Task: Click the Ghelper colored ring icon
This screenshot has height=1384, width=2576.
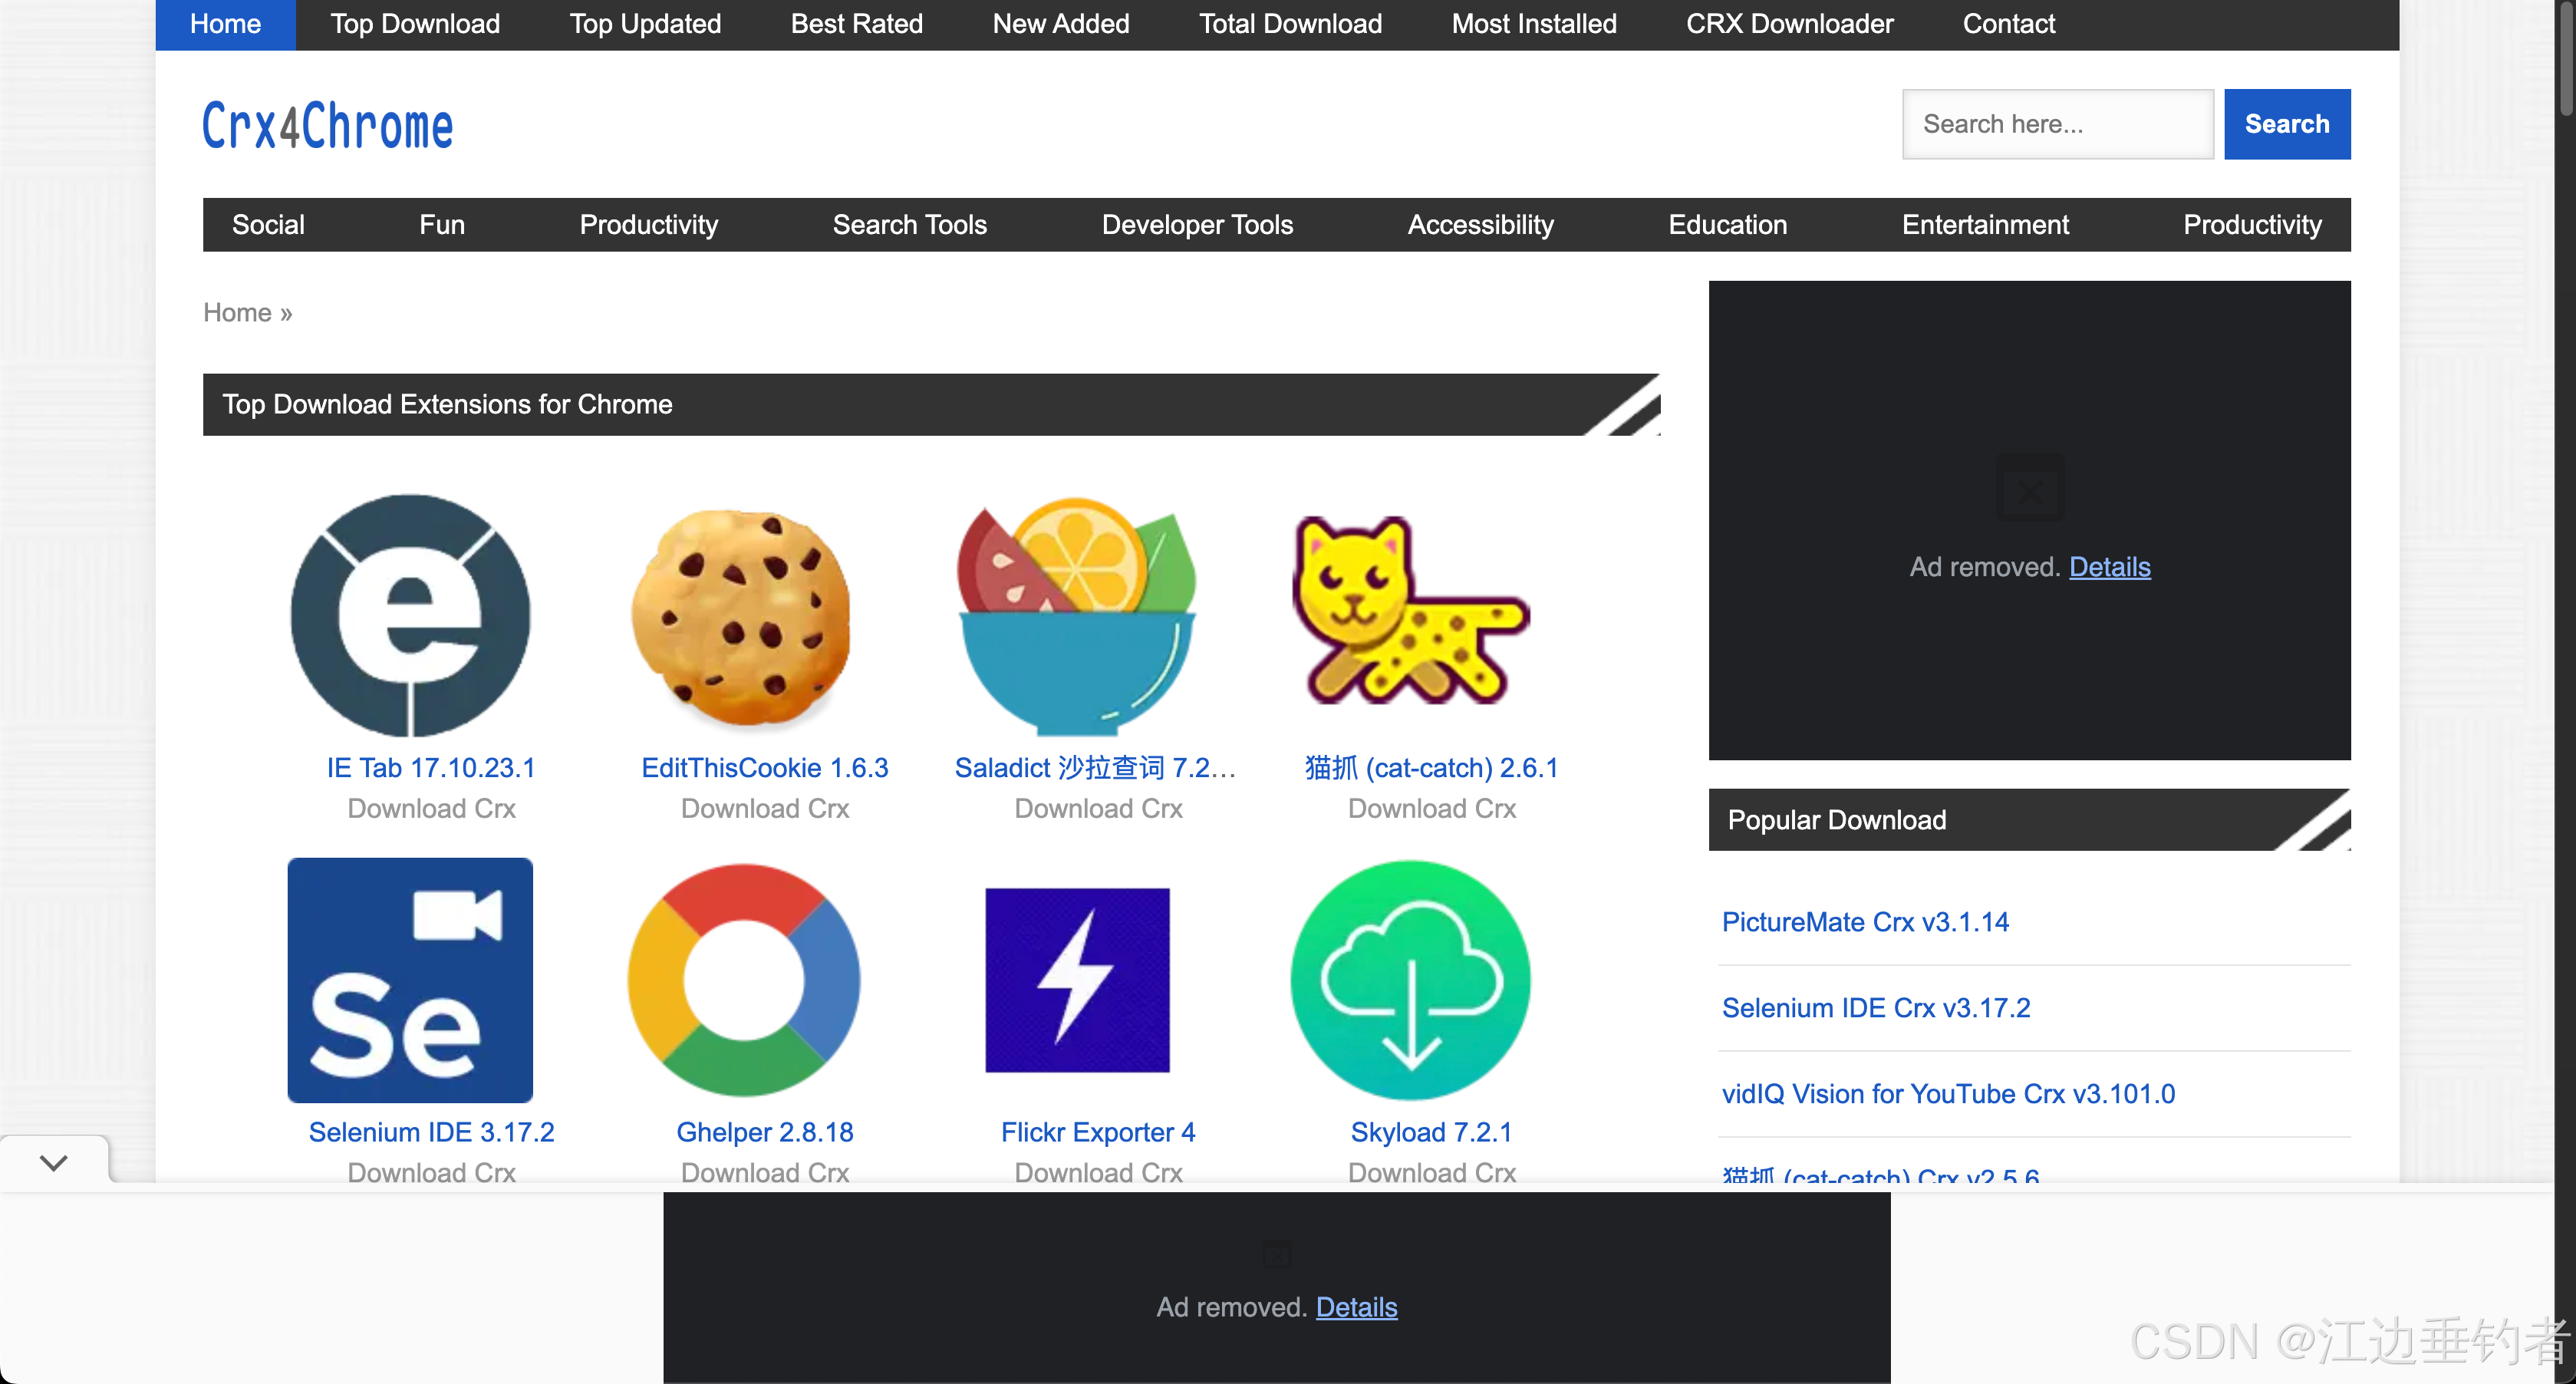Action: [743, 980]
